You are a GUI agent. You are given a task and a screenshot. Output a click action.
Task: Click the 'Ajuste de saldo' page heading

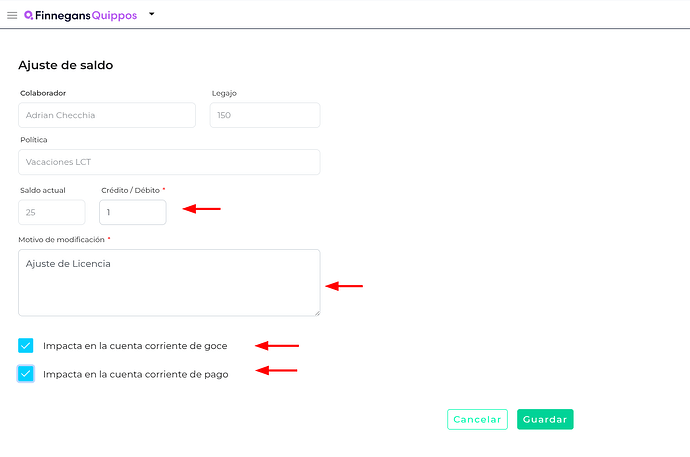click(x=65, y=66)
